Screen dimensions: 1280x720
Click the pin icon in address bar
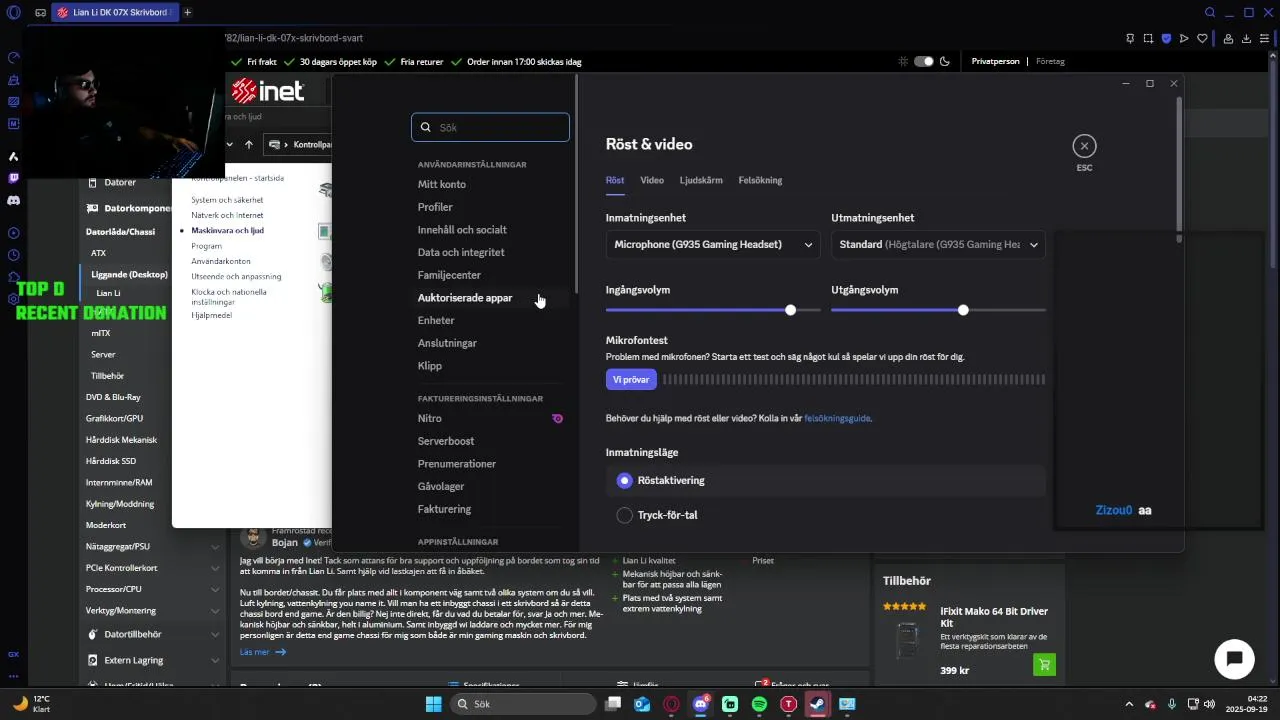pyautogui.click(x=1130, y=39)
